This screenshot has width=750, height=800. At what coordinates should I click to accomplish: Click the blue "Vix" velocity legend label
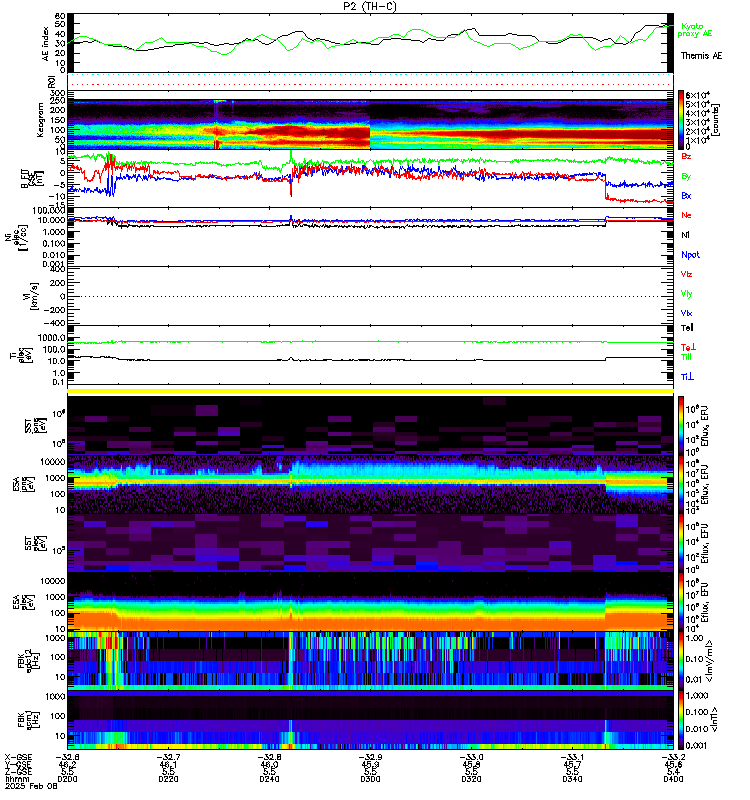pyautogui.click(x=686, y=313)
